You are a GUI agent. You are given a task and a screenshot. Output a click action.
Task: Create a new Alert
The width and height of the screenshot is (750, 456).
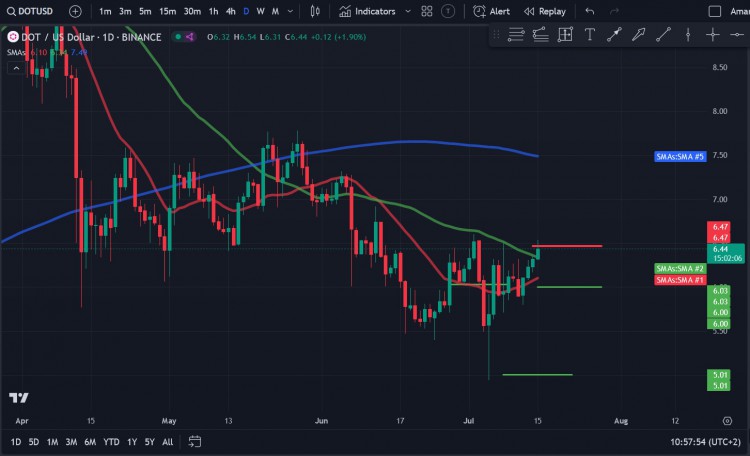491,11
